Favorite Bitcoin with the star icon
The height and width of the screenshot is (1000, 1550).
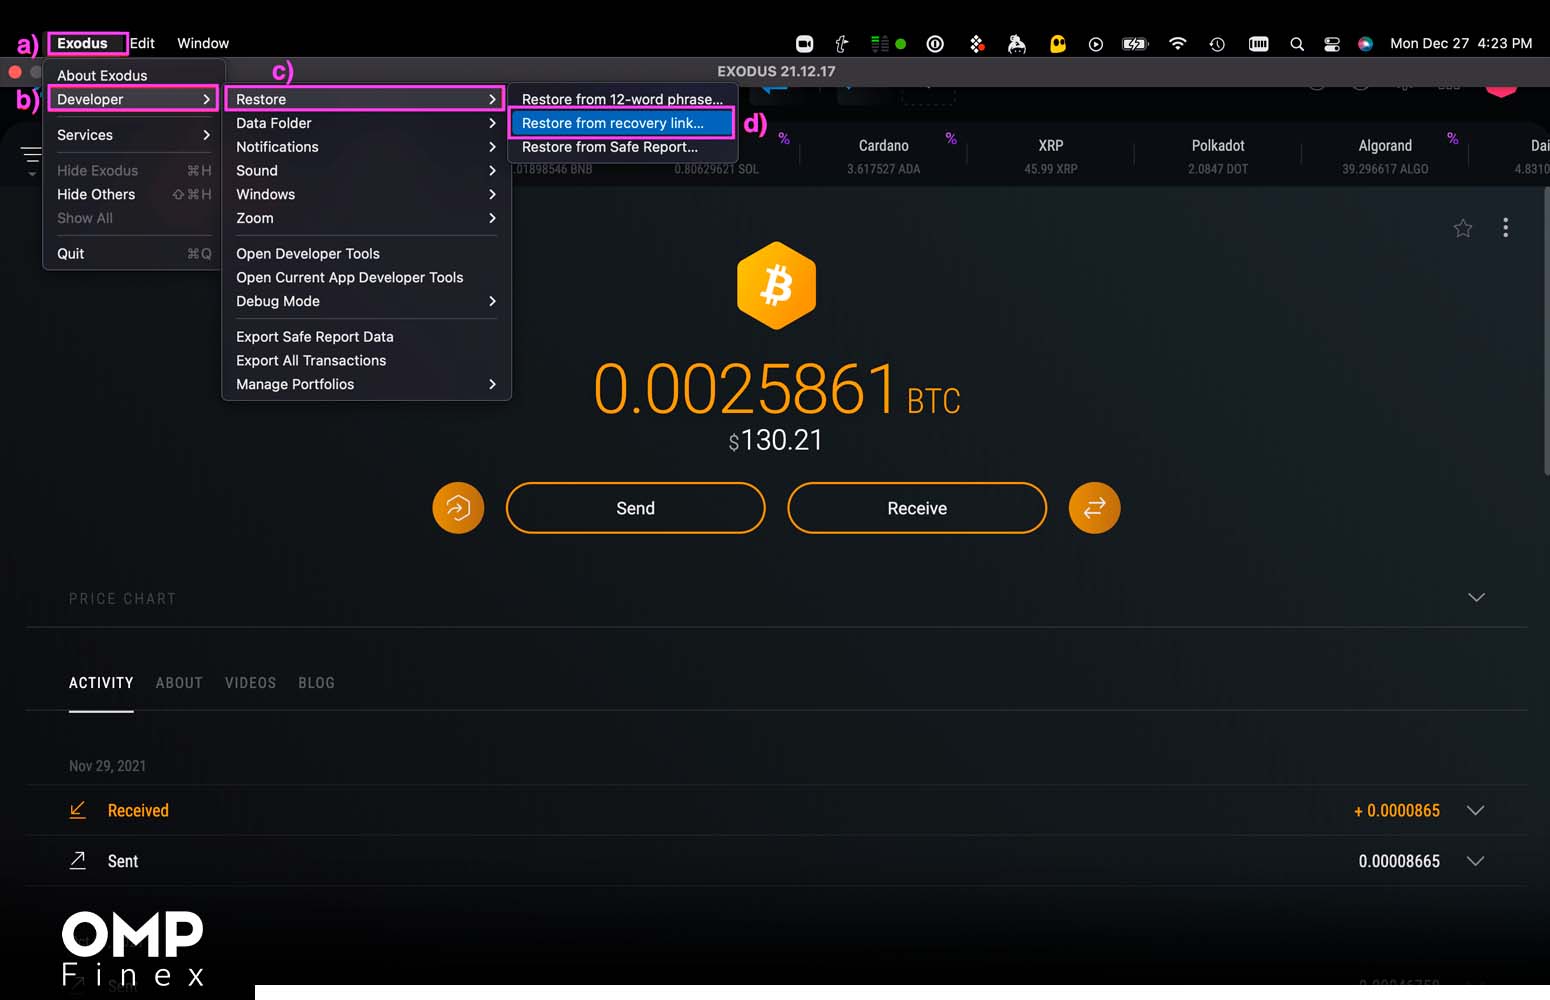[1462, 228]
